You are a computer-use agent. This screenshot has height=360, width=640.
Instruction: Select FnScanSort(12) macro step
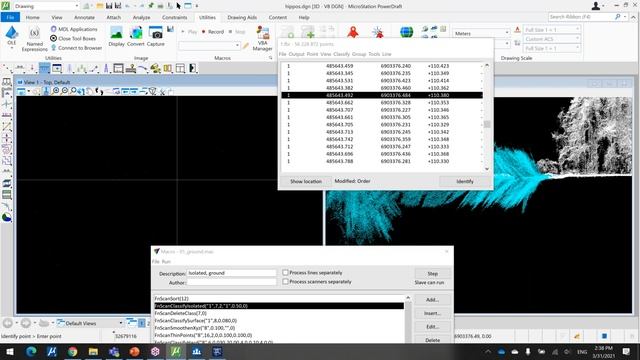point(279,298)
